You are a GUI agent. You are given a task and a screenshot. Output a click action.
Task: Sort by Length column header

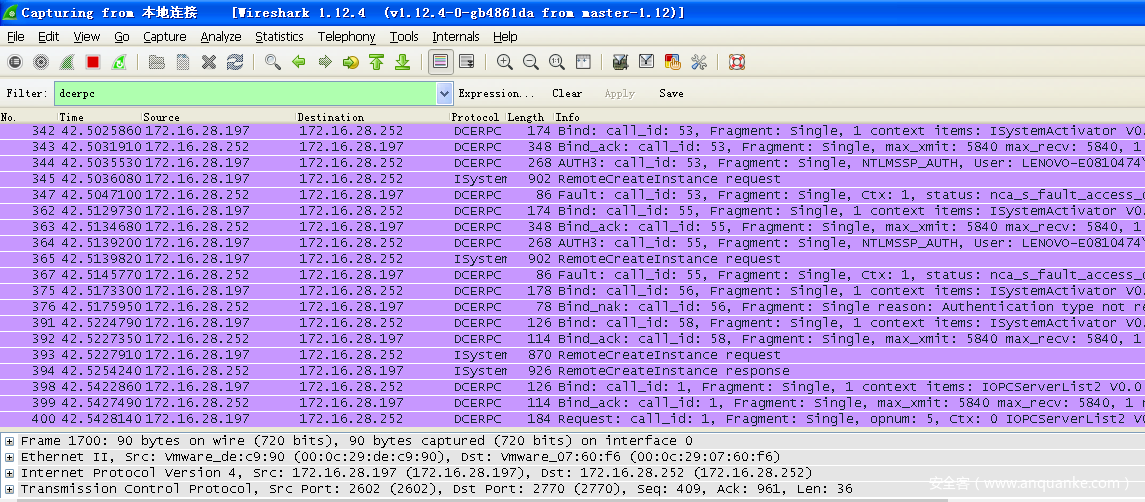click(x=529, y=117)
